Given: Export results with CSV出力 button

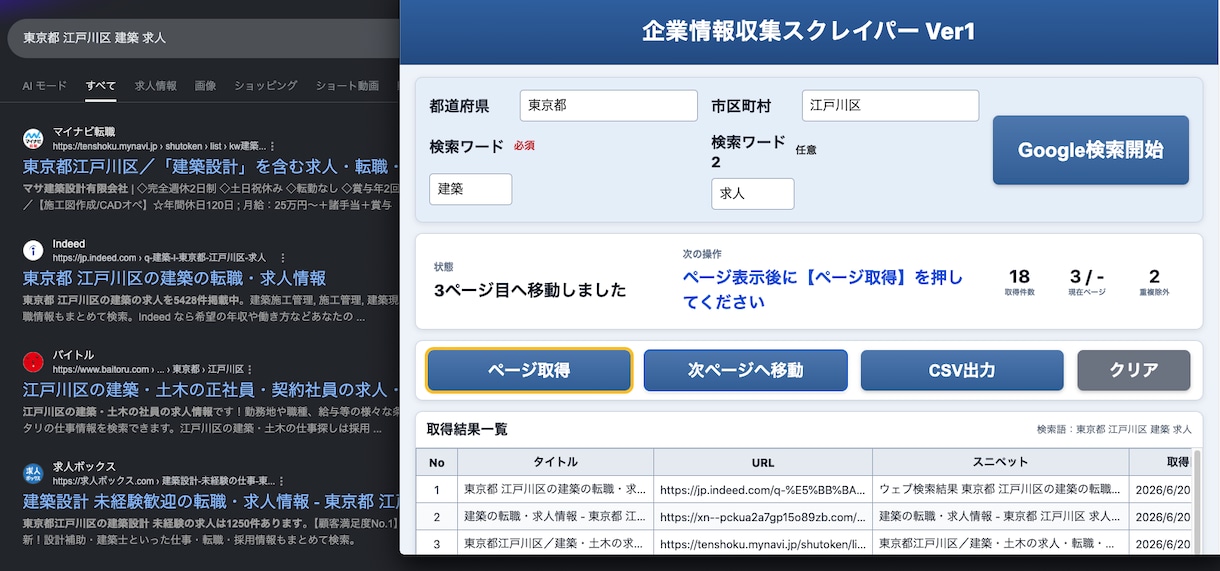Looking at the screenshot, I should (x=962, y=370).
